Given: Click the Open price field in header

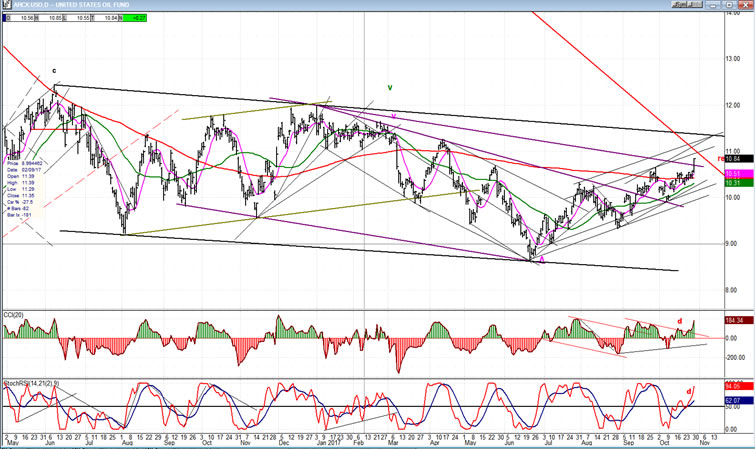Looking at the screenshot, I should tap(29, 18).
